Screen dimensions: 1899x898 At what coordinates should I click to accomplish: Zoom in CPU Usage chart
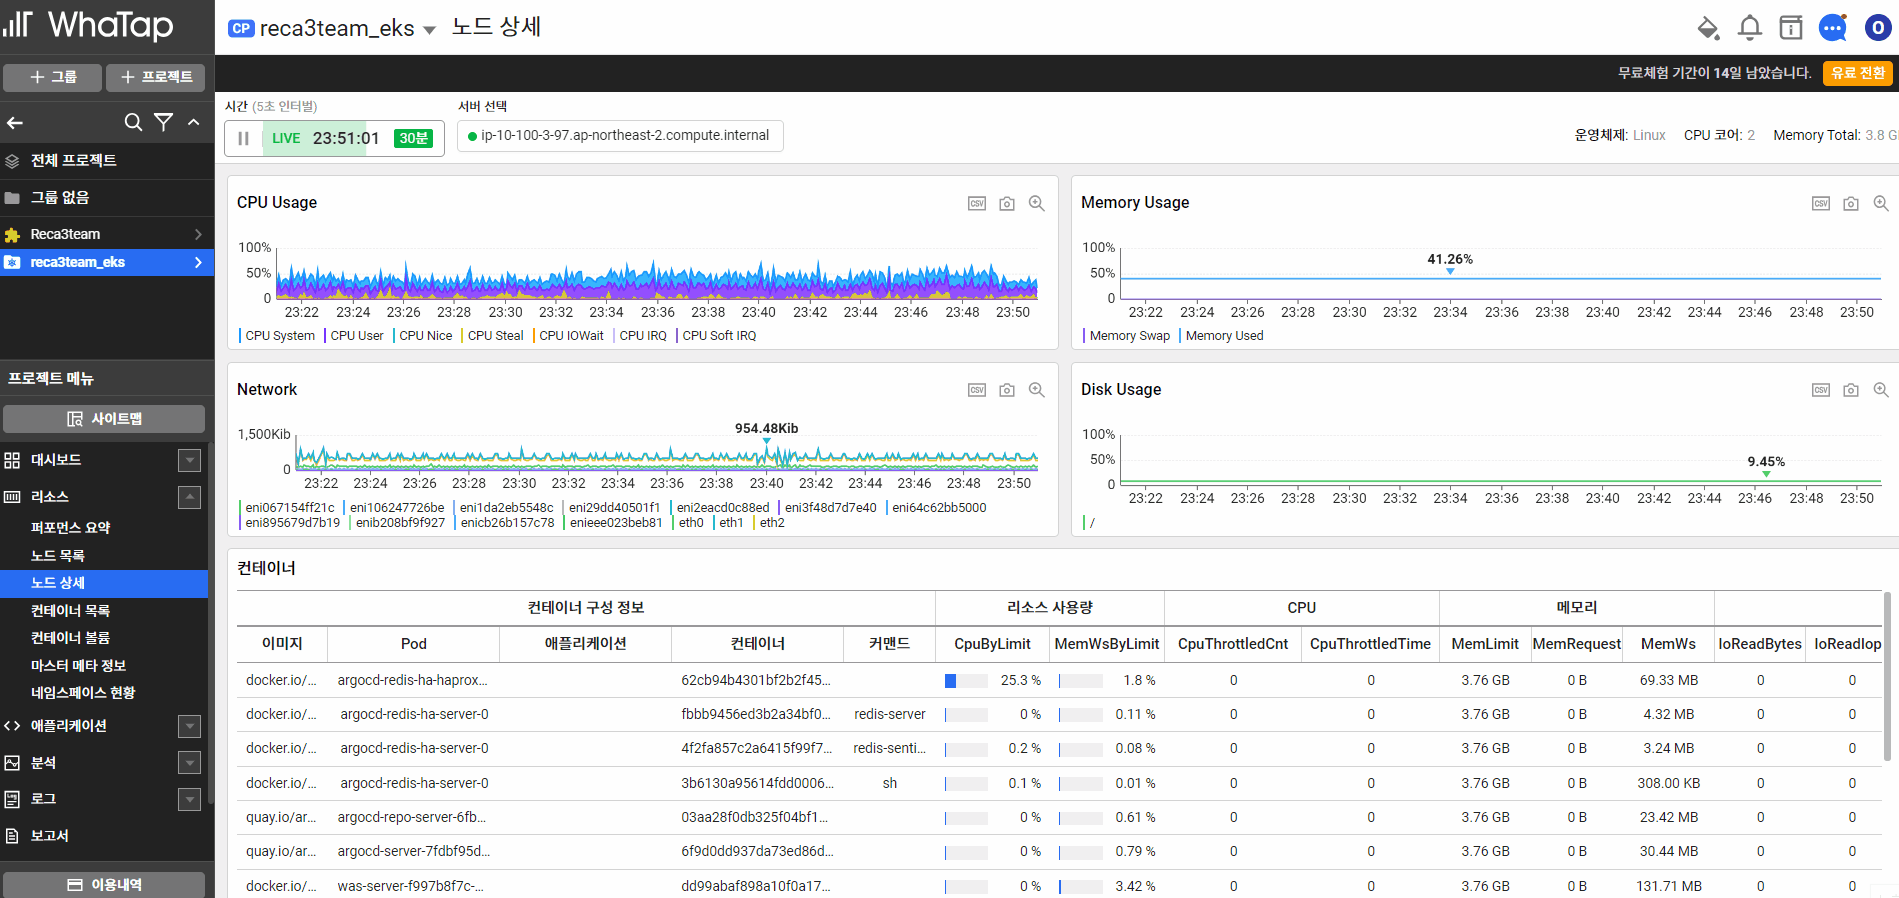point(1037,203)
